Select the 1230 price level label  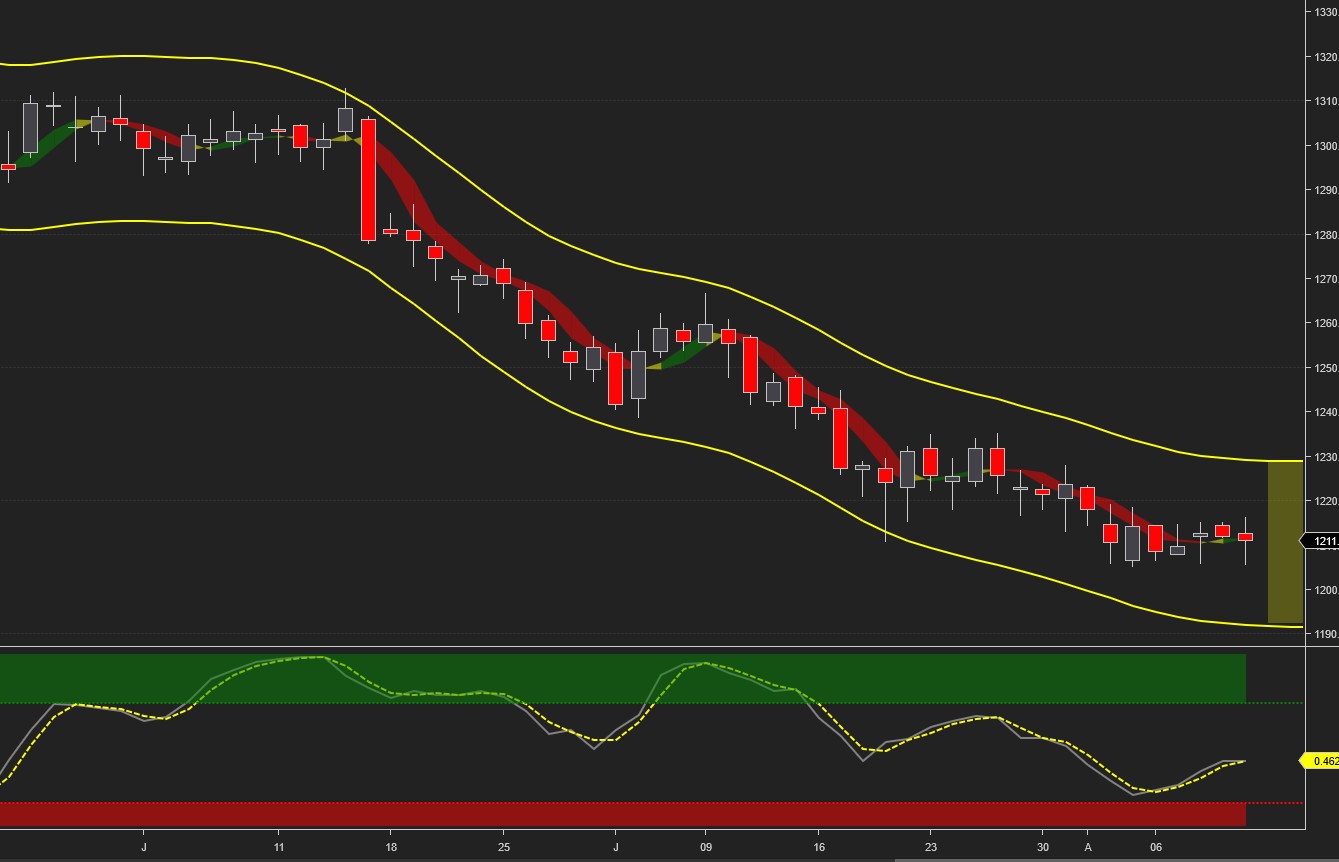tap(1327, 456)
